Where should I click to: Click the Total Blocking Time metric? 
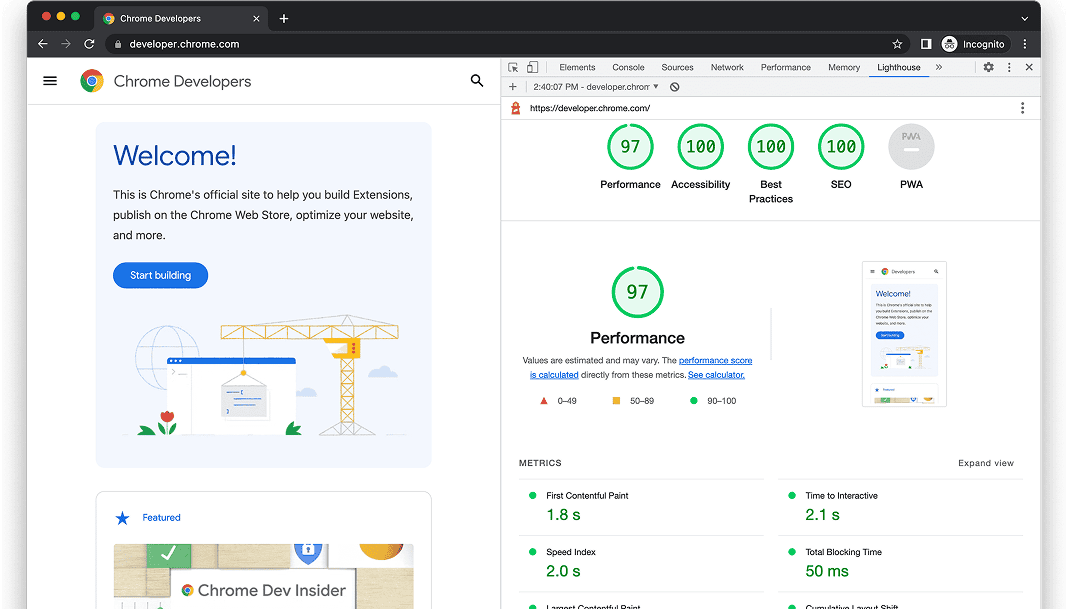901,563
